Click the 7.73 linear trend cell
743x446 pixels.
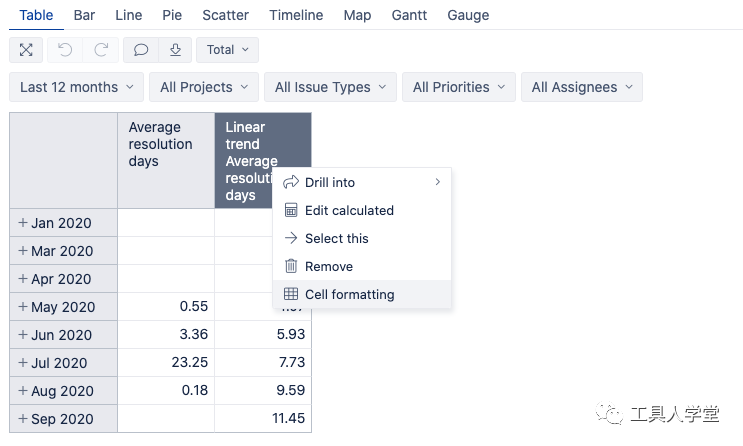pyautogui.click(x=263, y=363)
